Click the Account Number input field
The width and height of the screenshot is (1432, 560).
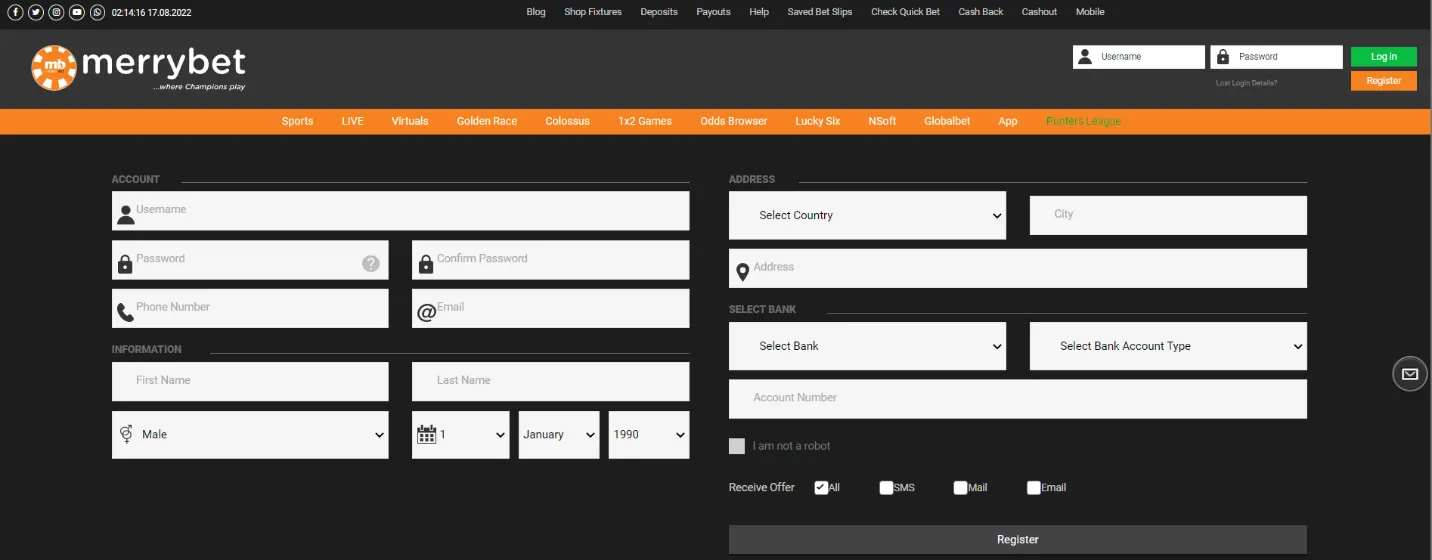[1018, 398]
